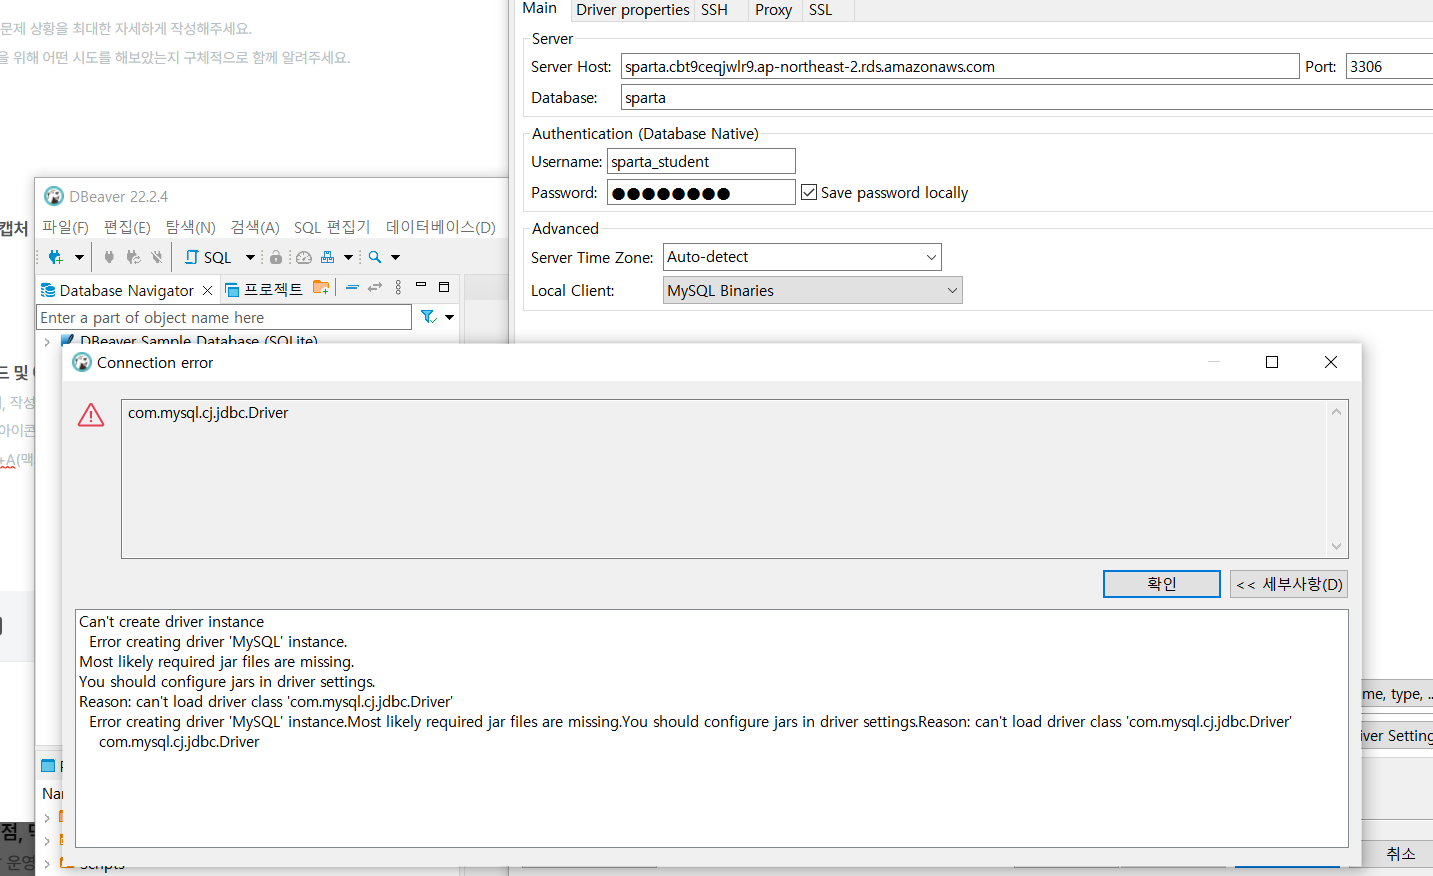Expand the dropdown beside the network diagram icon
This screenshot has height=876, width=1433.
coord(348,257)
